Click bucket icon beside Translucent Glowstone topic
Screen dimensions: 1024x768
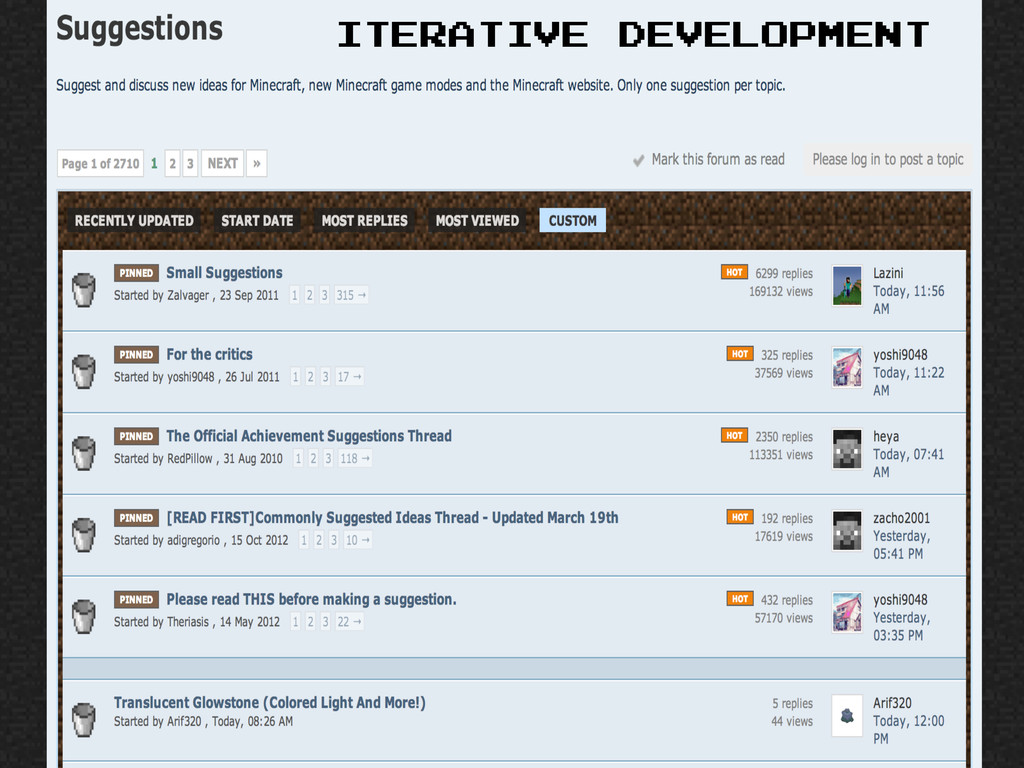tap(84, 720)
